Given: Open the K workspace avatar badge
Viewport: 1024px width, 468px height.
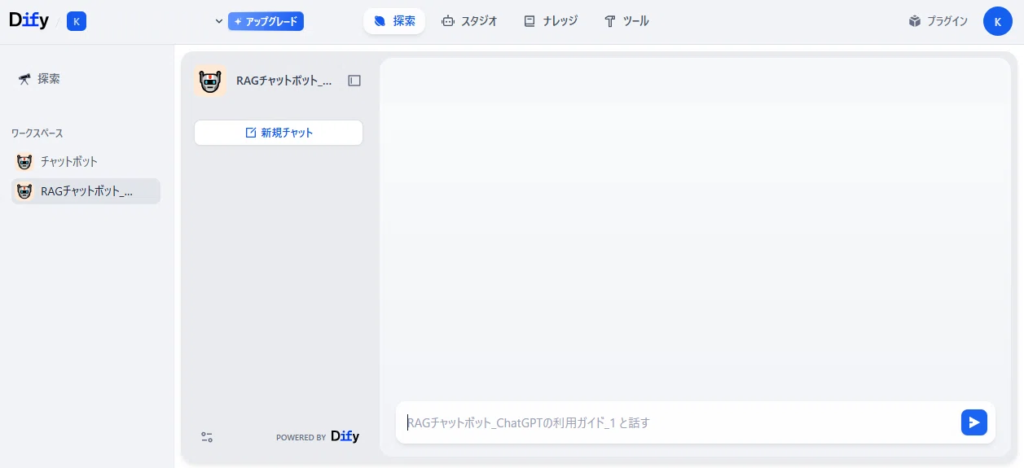Looking at the screenshot, I should tap(76, 22).
